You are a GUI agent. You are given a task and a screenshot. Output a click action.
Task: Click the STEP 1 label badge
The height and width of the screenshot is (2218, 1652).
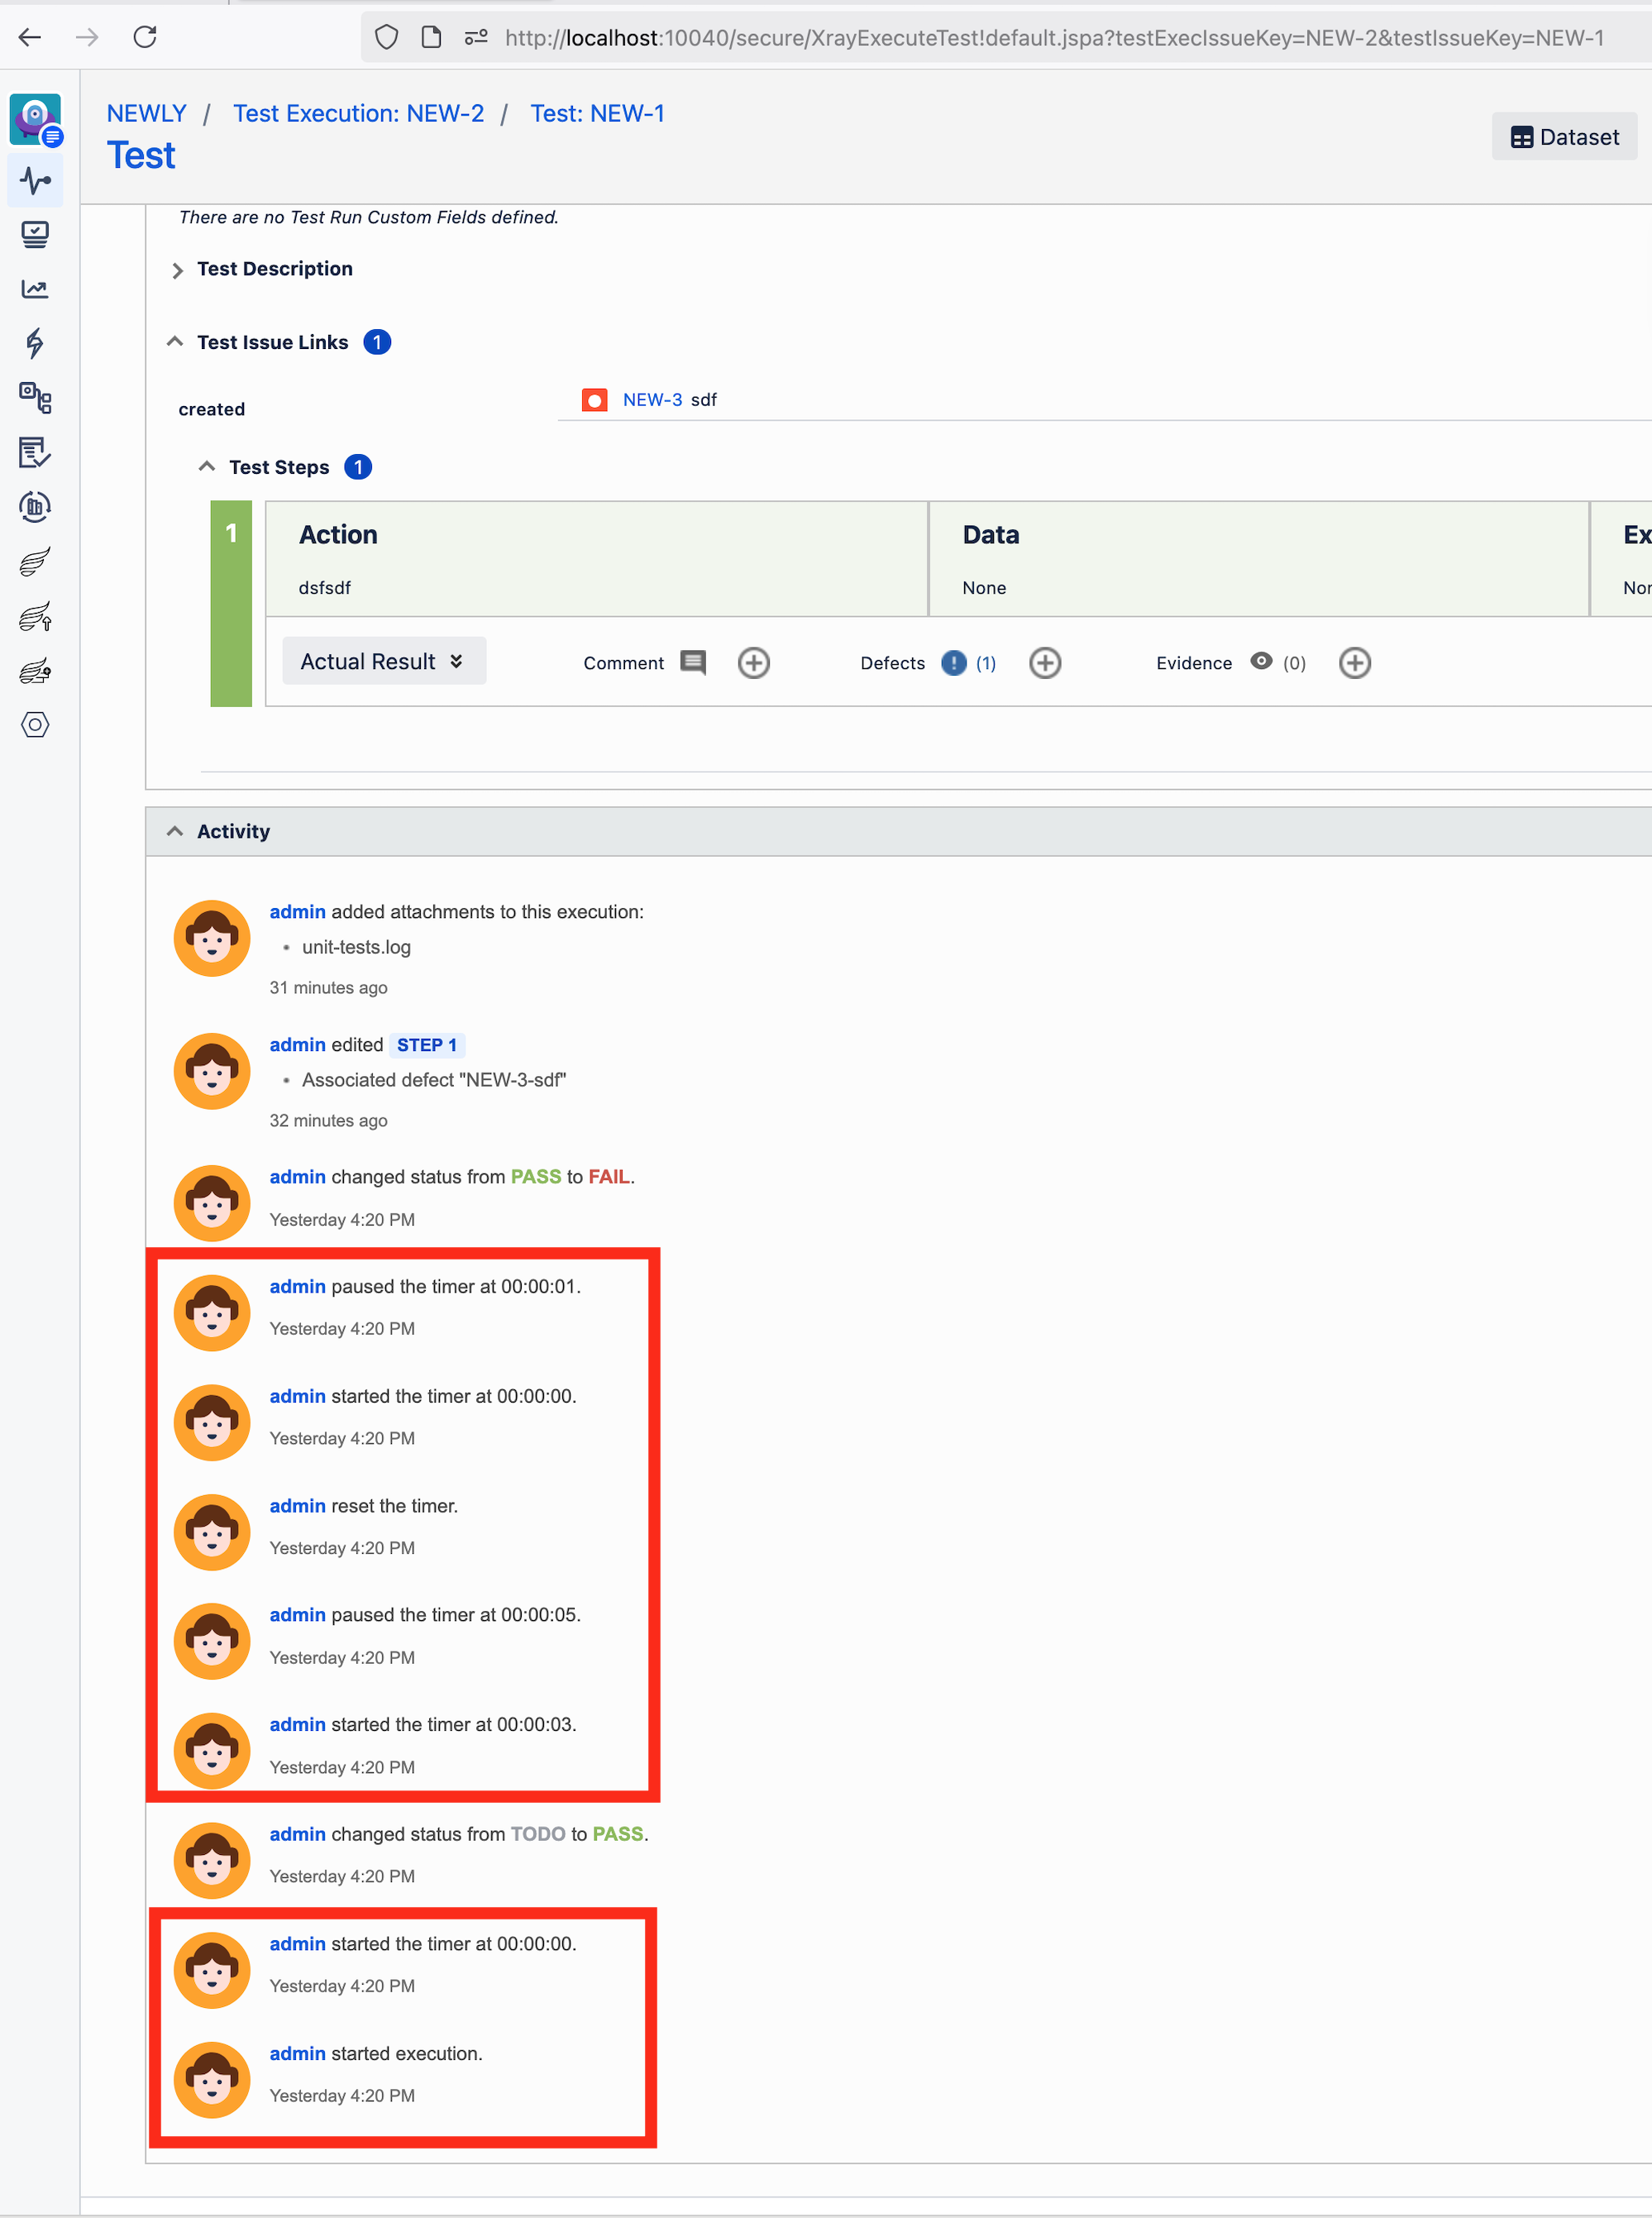tap(427, 1045)
